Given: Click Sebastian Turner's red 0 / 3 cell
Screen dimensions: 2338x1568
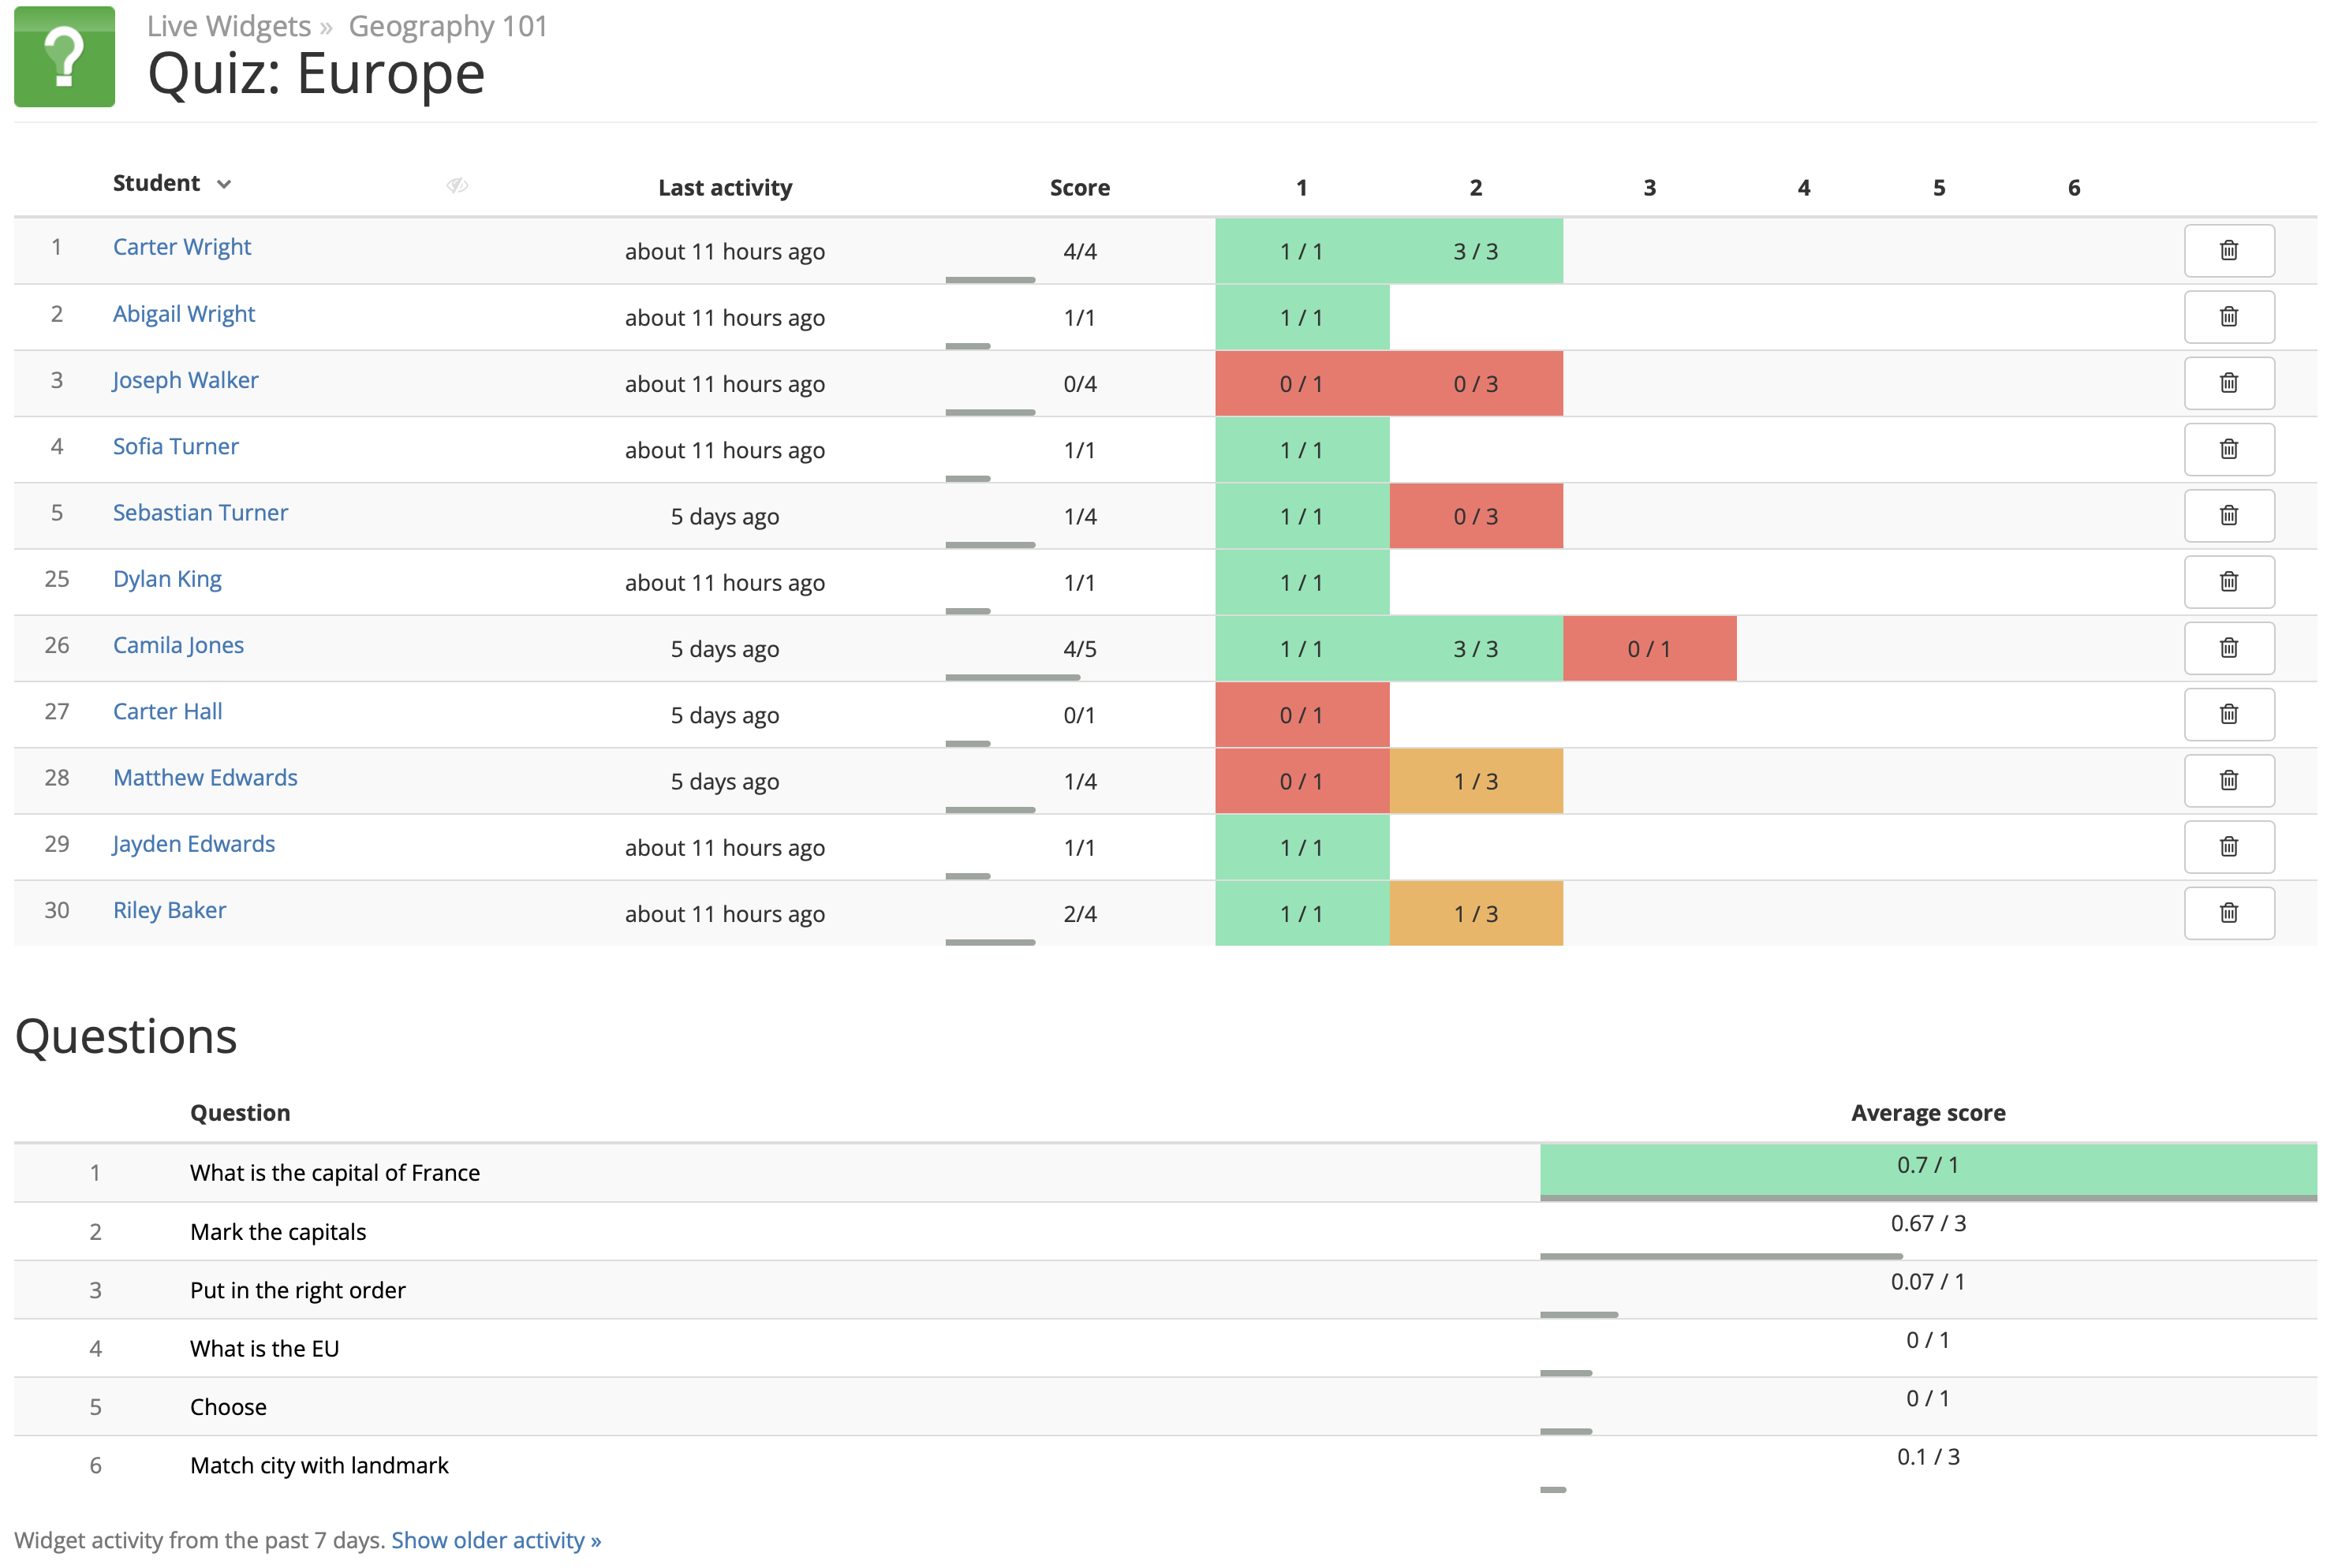Looking at the screenshot, I should point(1476,517).
